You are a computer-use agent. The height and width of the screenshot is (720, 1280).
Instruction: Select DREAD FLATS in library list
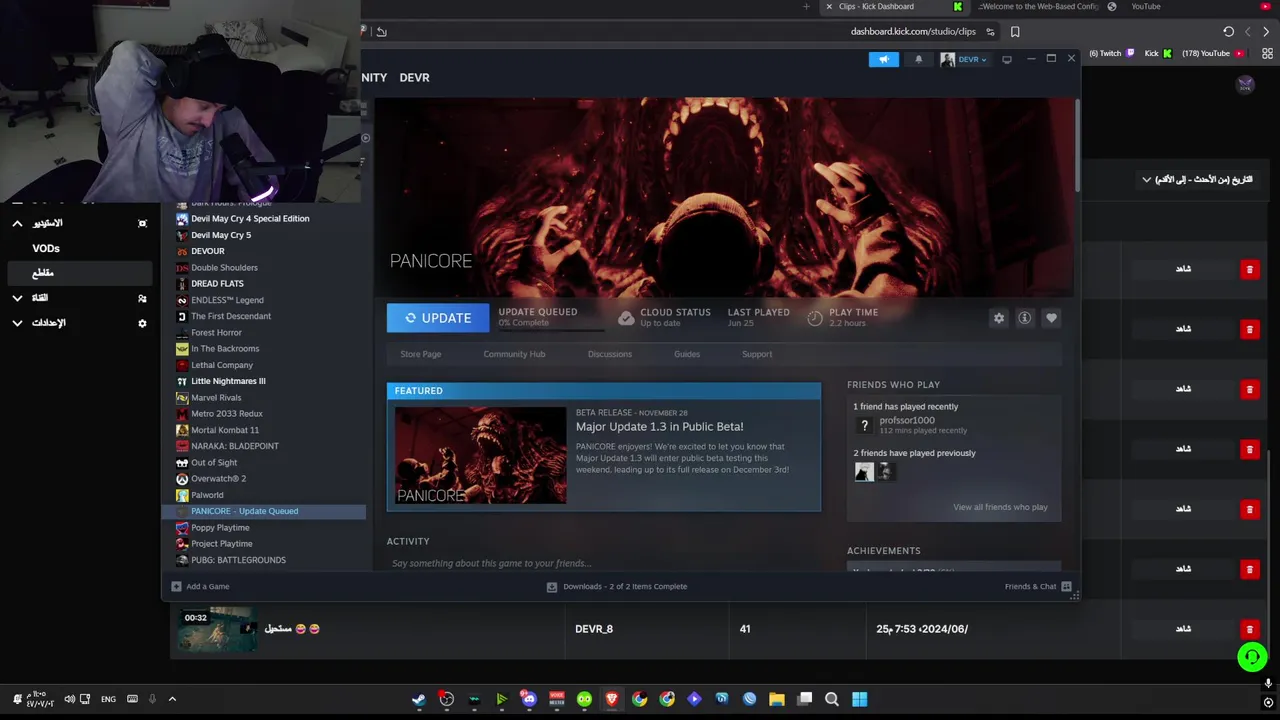[217, 283]
